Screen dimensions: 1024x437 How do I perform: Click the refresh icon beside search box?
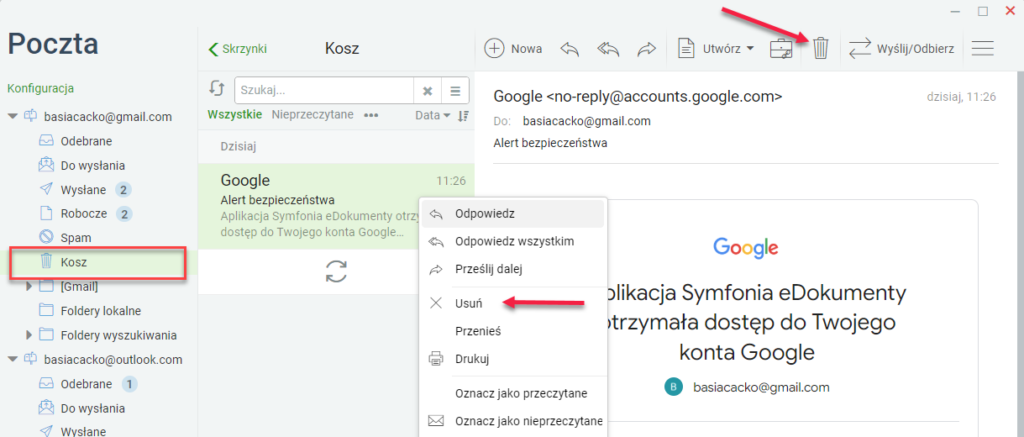coord(216,88)
